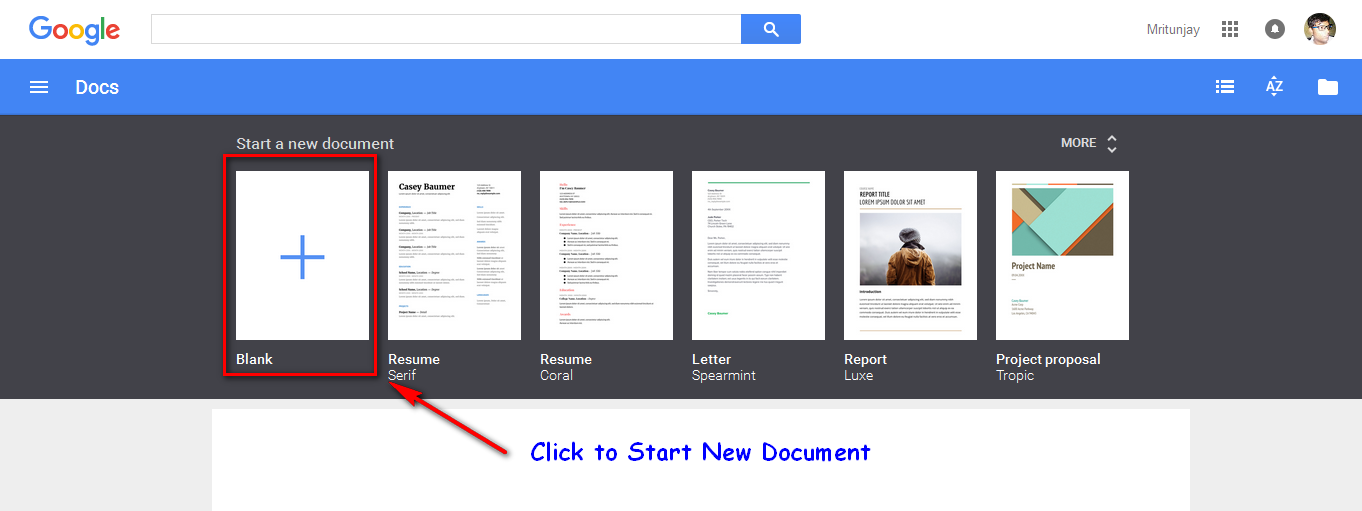Open the Google apps grid

pos(1230,29)
